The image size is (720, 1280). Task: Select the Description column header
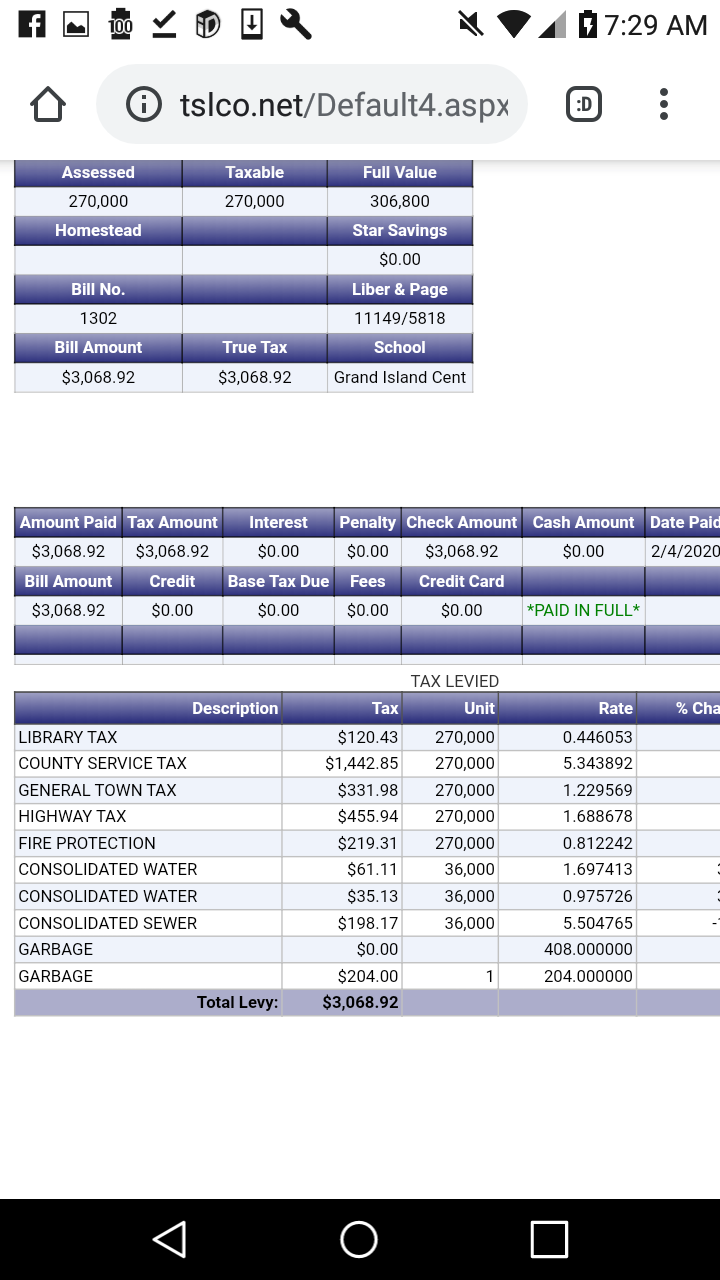234,708
